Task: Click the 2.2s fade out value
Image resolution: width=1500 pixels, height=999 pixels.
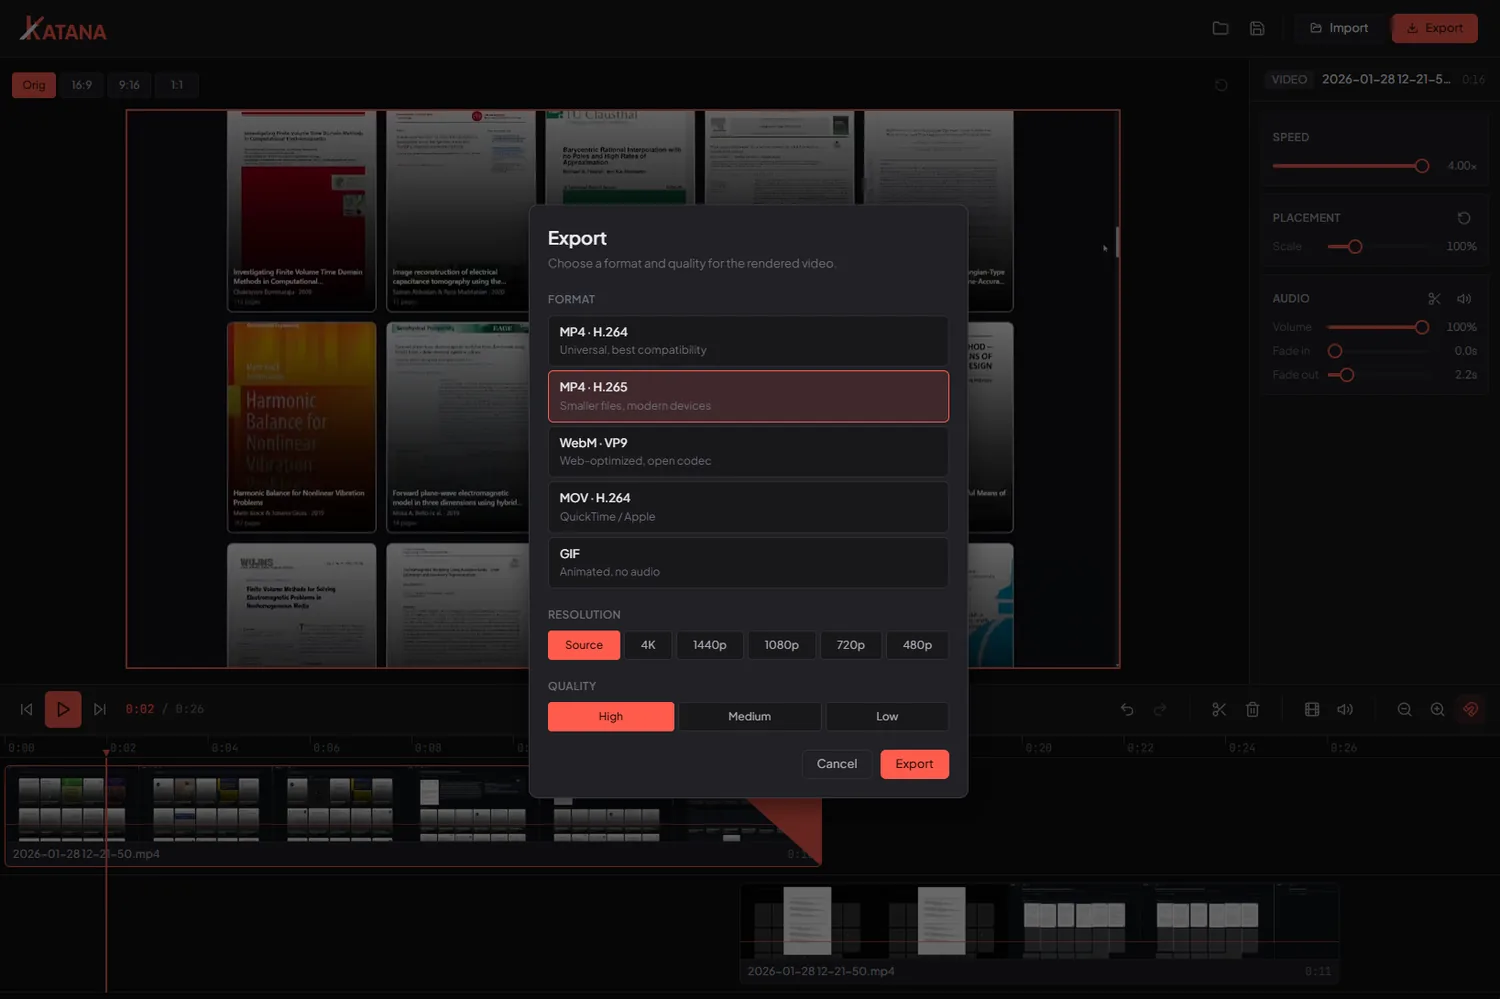Action: tap(1466, 375)
